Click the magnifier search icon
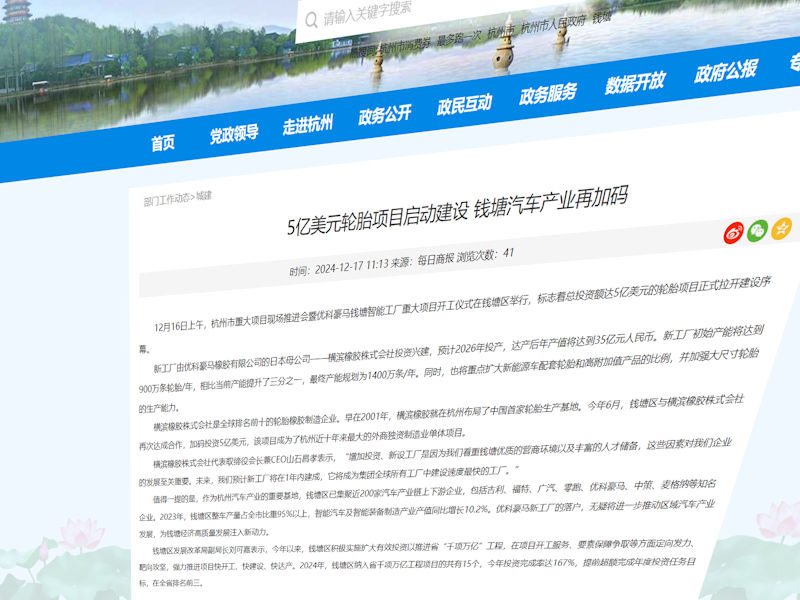 coord(311,20)
